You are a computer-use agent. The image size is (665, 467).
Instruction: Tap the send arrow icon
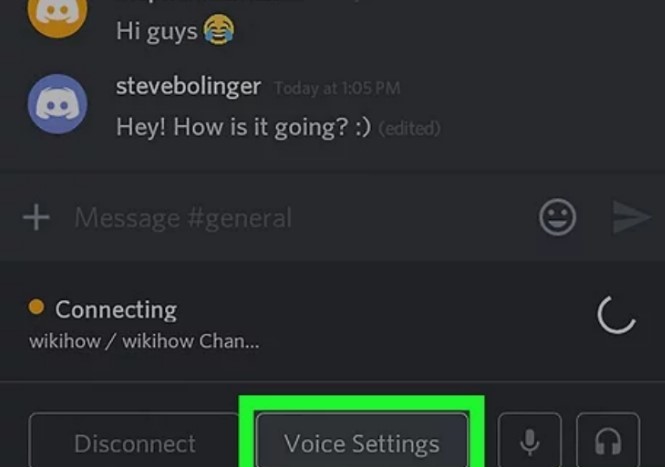point(631,217)
